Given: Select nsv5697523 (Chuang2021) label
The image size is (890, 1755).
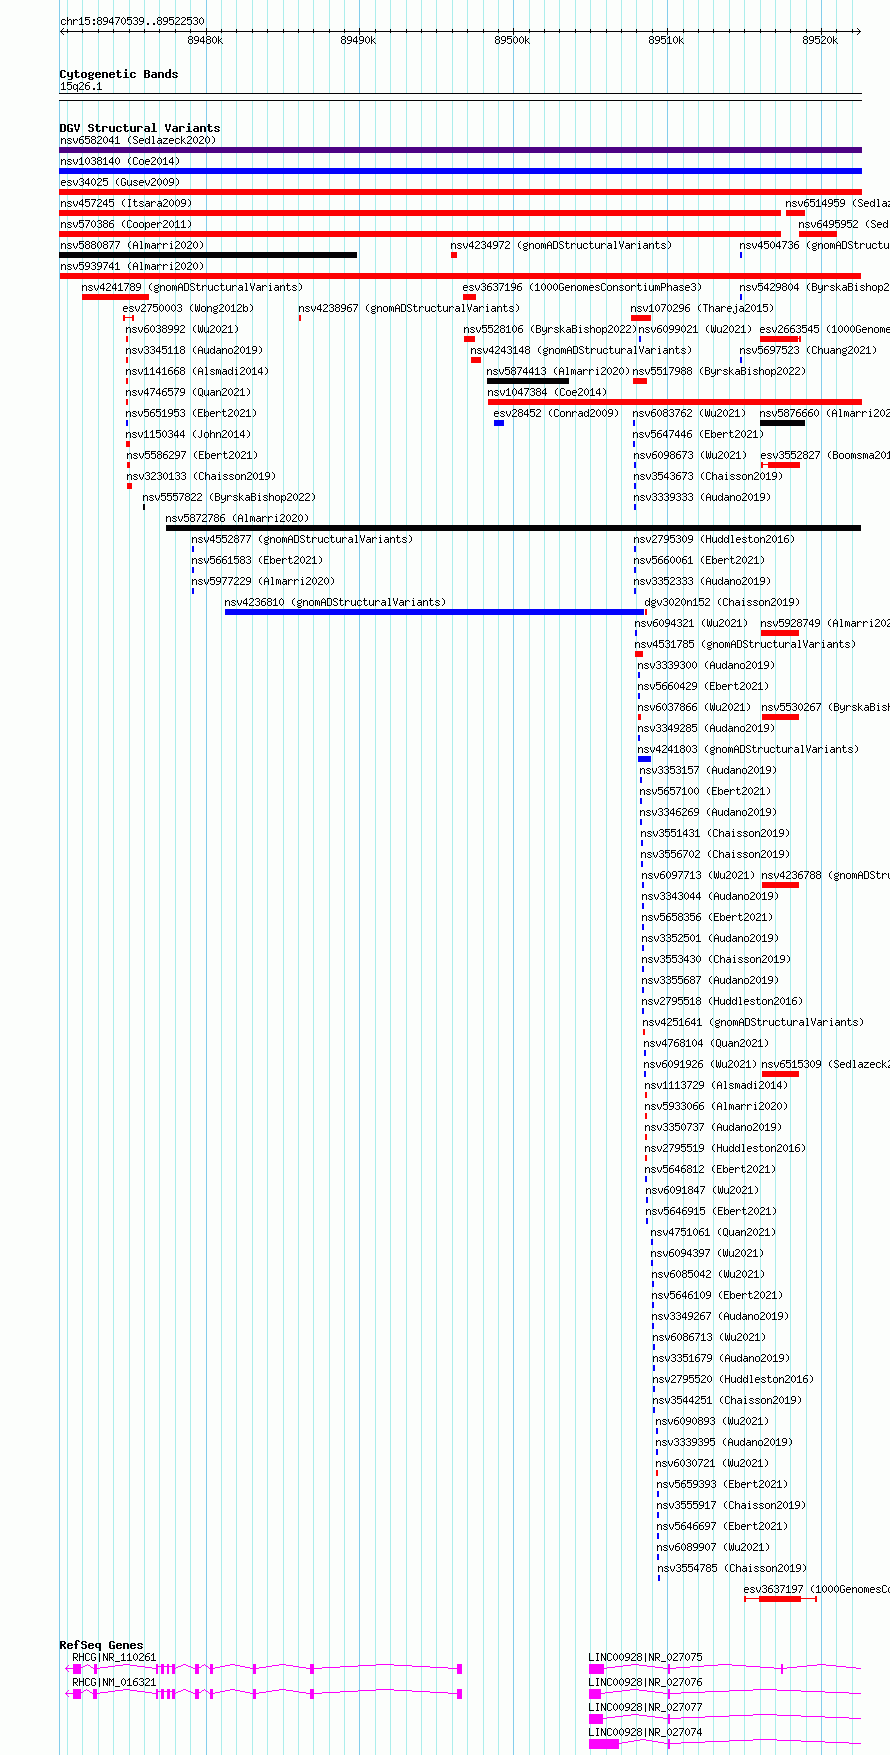Looking at the screenshot, I should point(808,350).
